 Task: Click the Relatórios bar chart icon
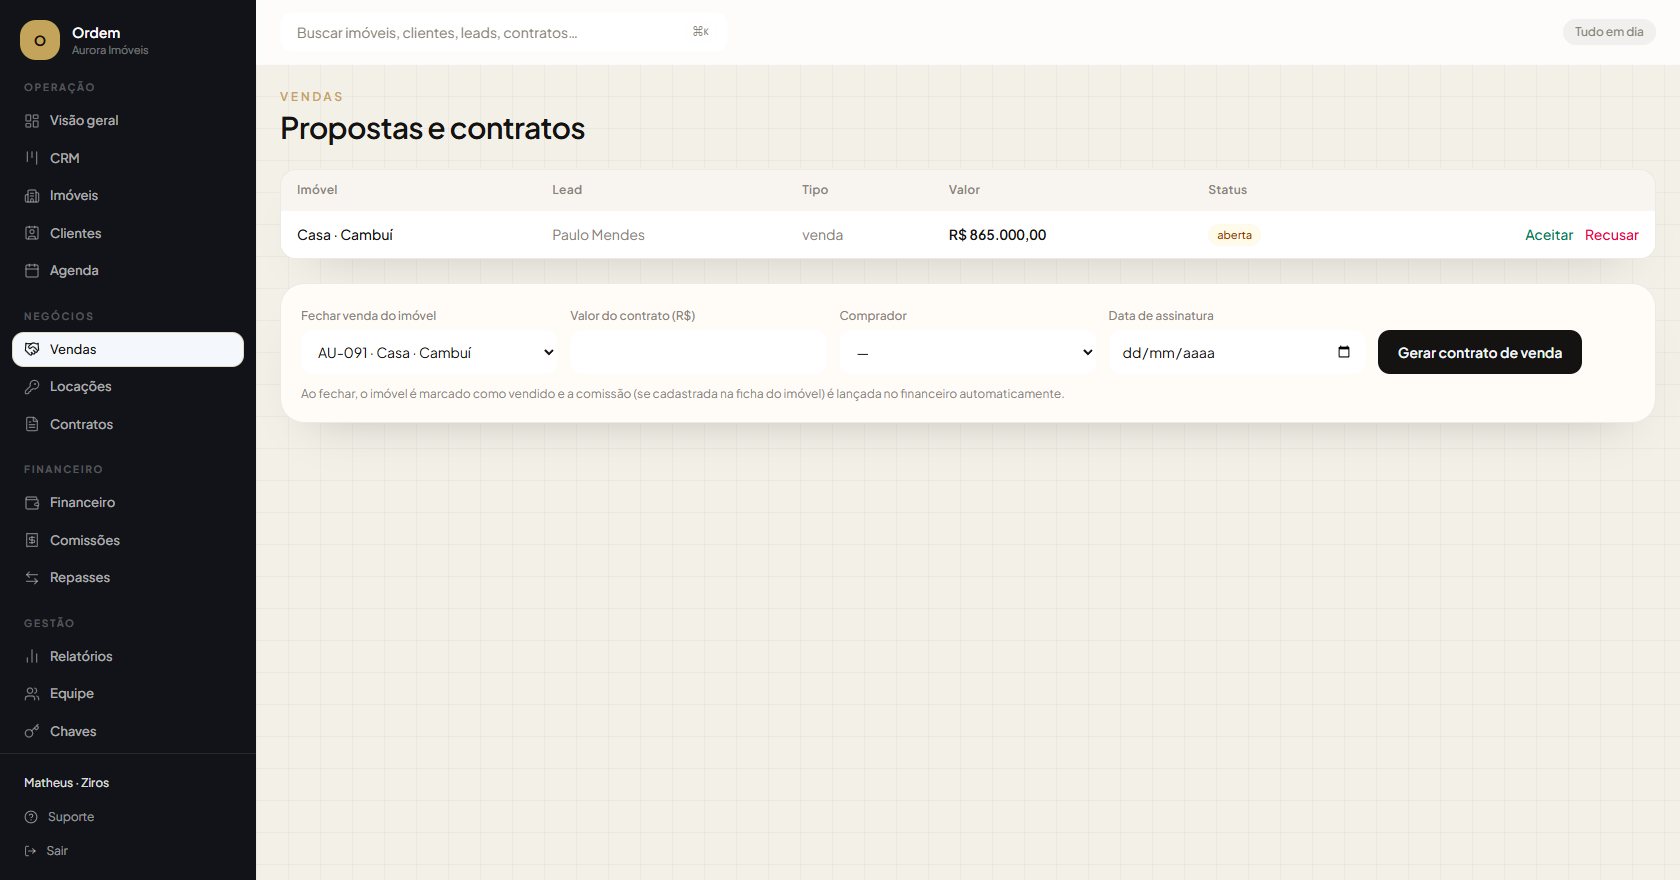32,656
